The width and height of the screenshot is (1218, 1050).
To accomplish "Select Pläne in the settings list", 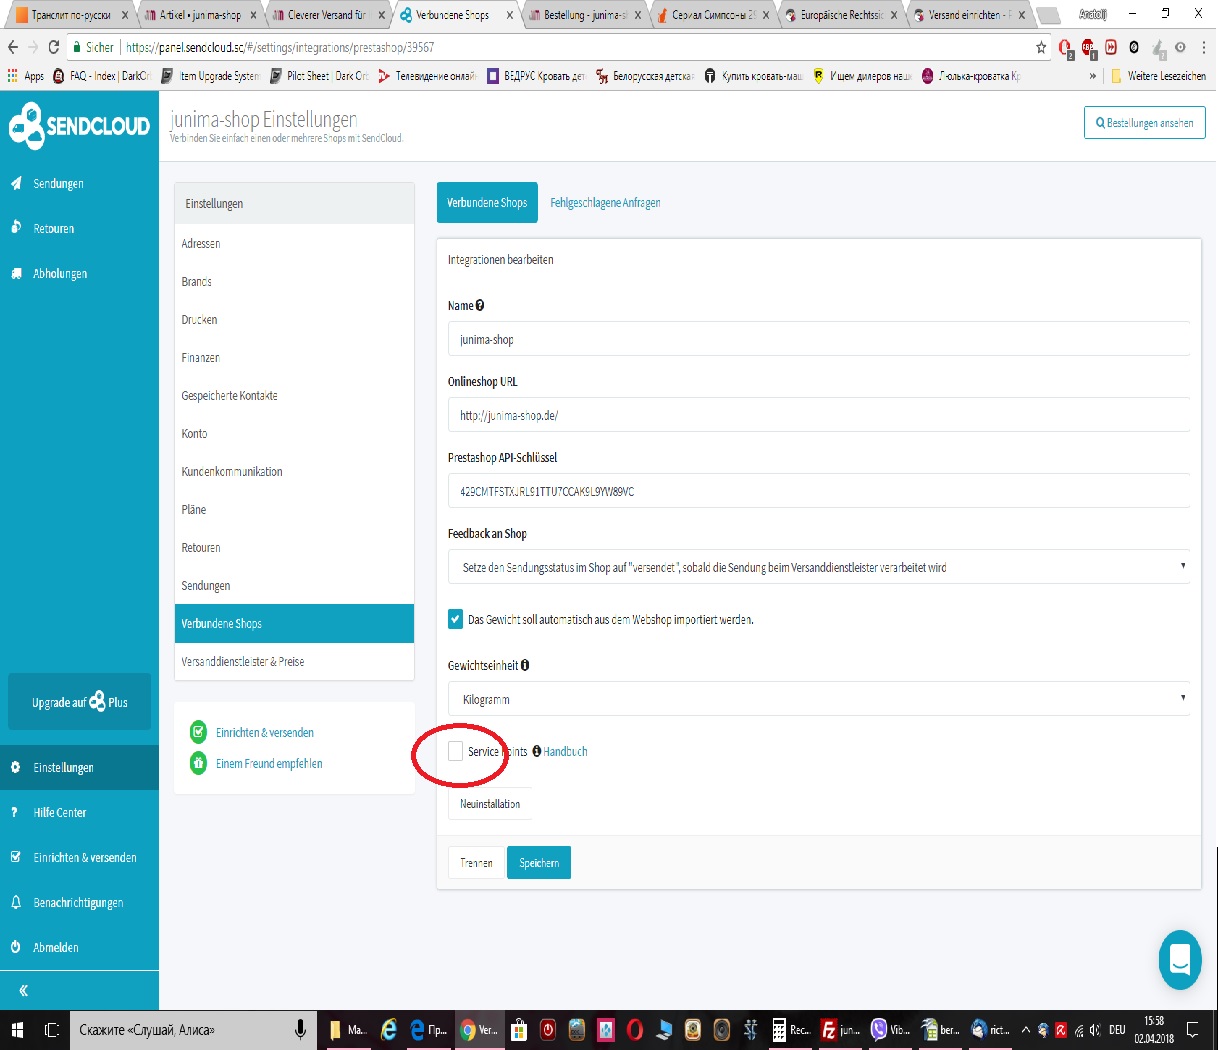I will 294,510.
